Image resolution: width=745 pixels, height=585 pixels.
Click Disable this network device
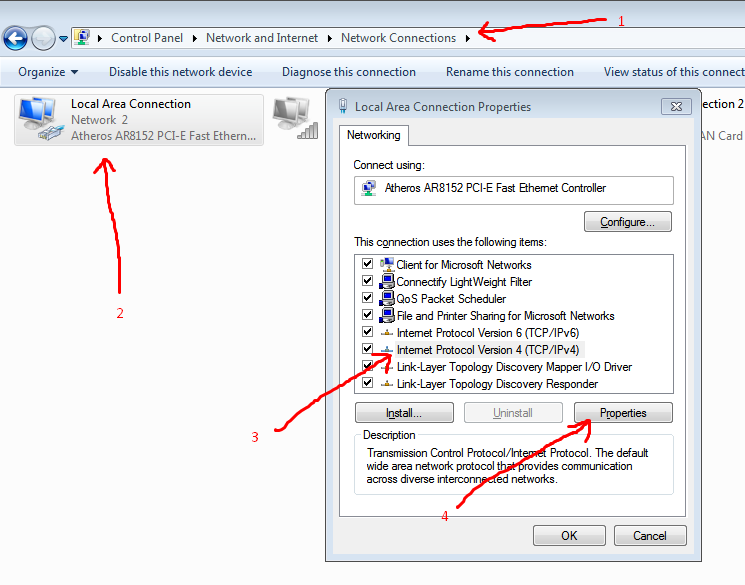[x=181, y=72]
